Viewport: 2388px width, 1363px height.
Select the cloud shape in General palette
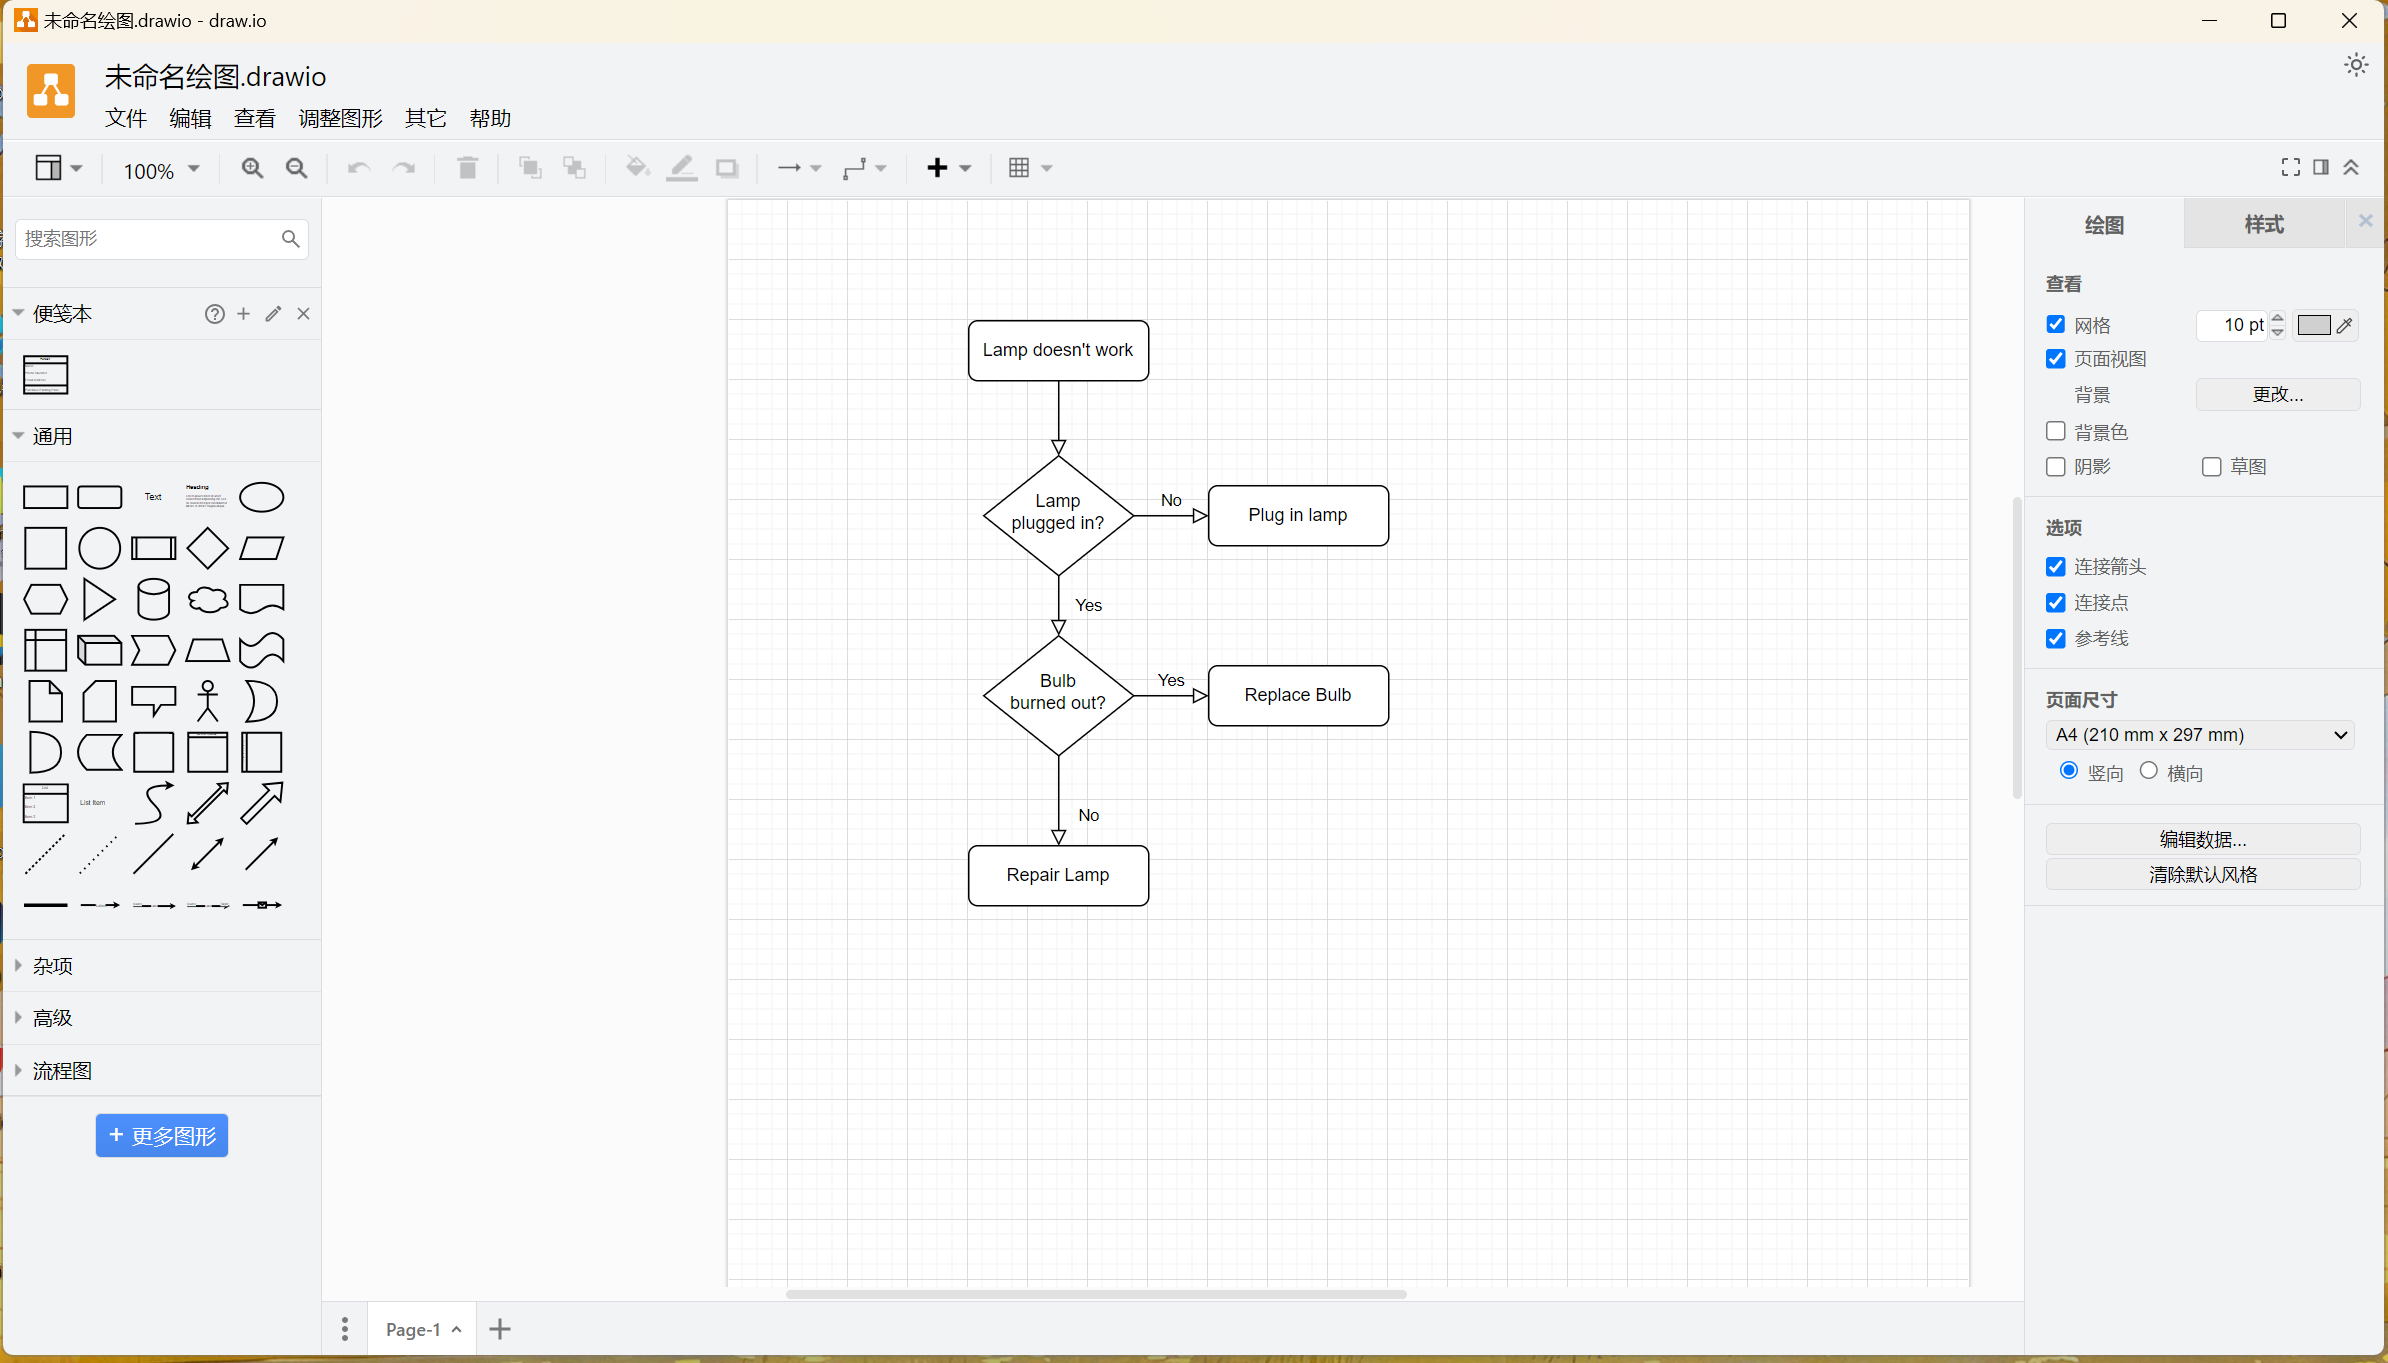point(207,599)
